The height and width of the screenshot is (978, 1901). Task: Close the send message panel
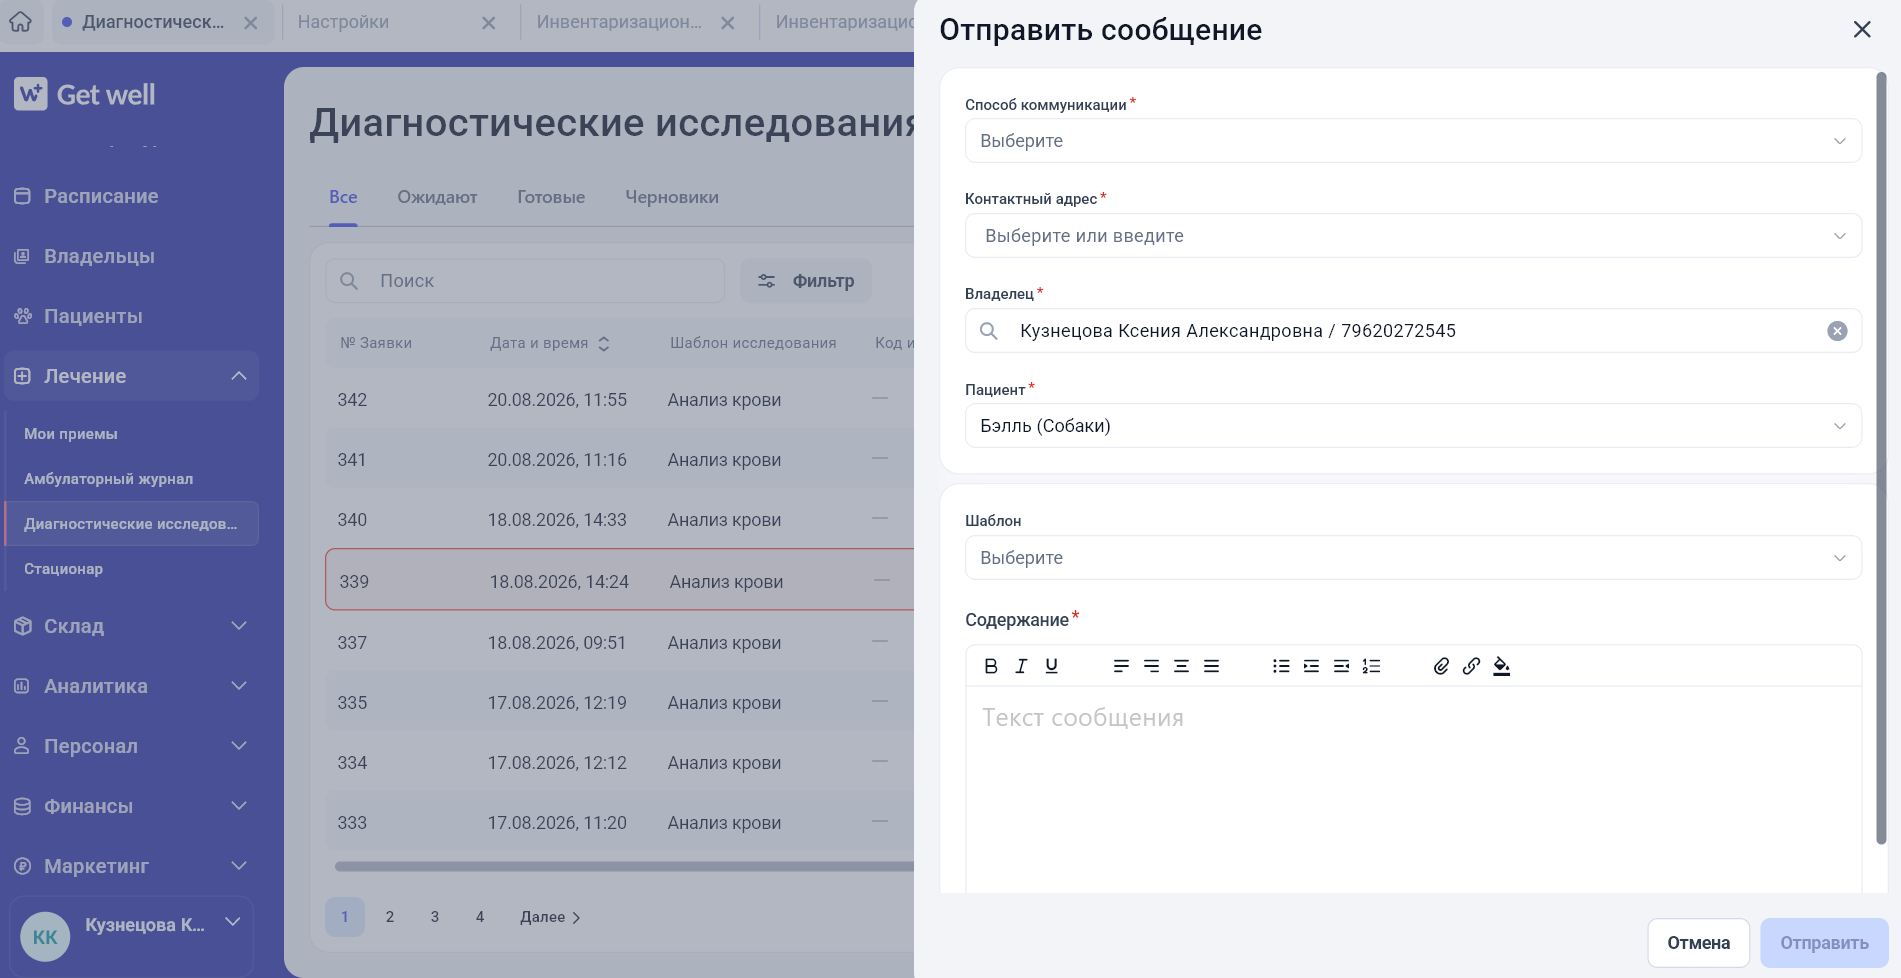1861,30
